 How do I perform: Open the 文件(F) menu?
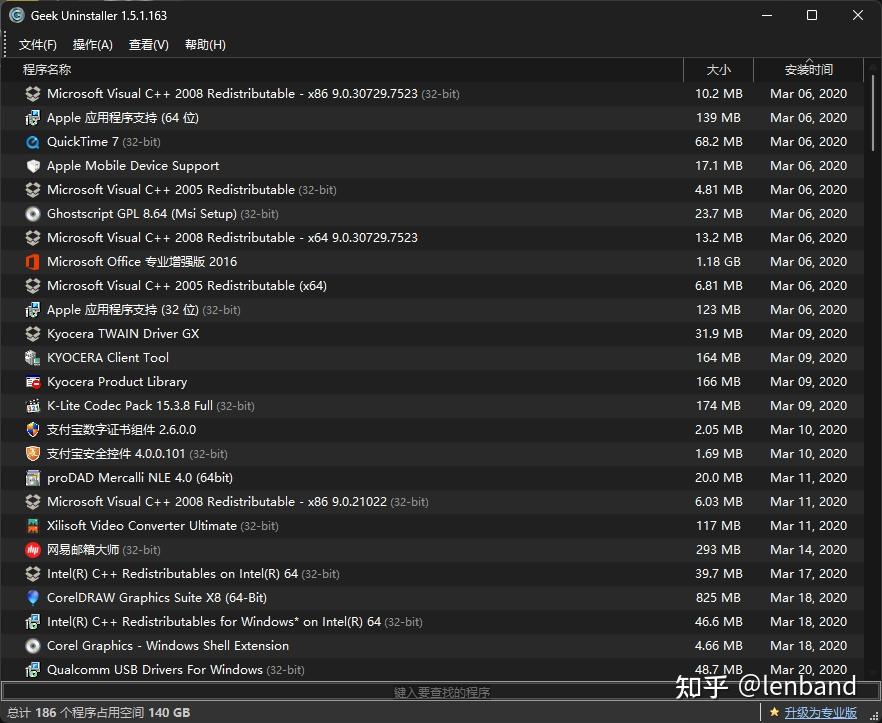click(38, 45)
